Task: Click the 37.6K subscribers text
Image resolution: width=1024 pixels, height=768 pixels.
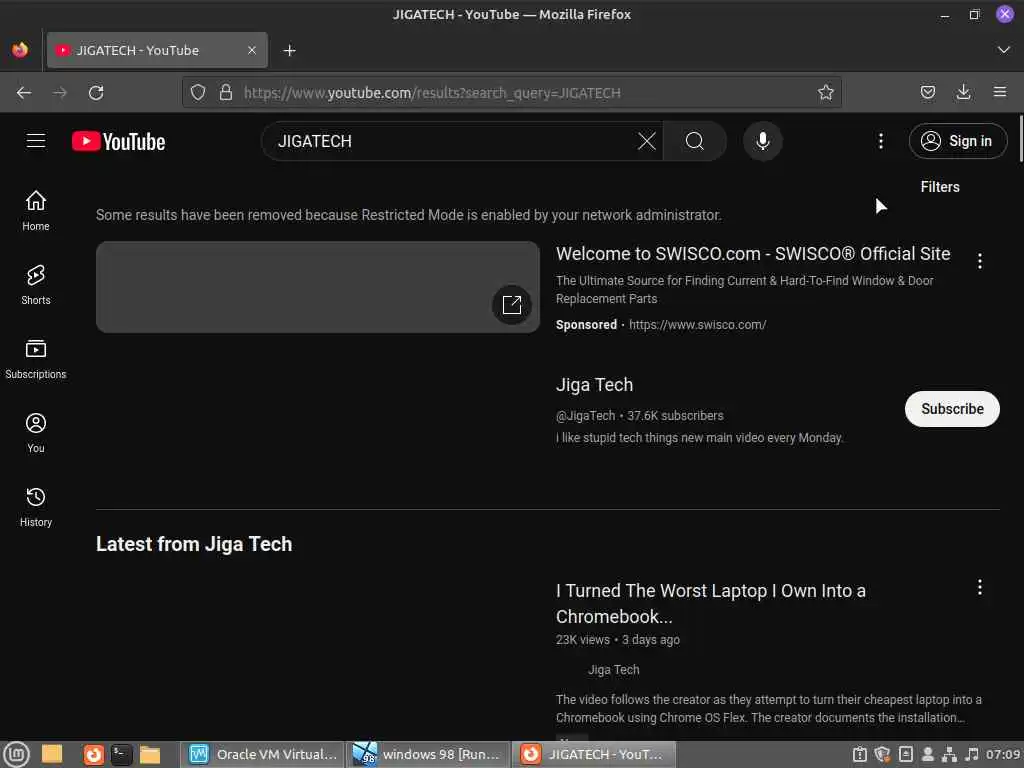Action: (x=675, y=415)
